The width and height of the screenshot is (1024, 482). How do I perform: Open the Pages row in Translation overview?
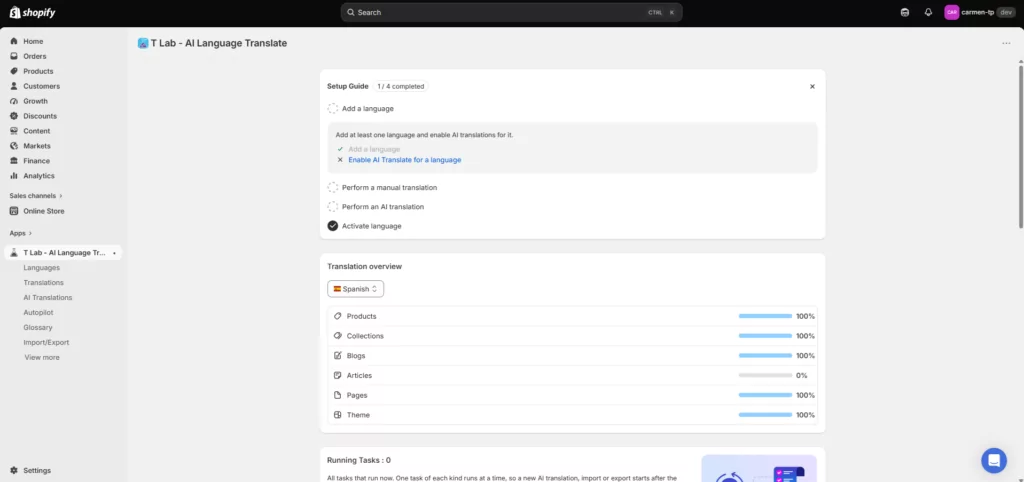[x=573, y=395]
